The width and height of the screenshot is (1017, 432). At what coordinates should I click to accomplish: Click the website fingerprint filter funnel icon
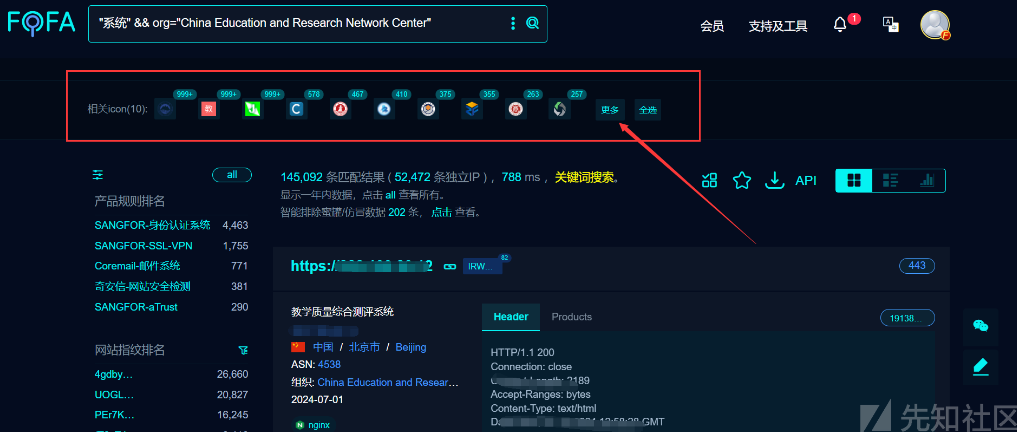(243, 350)
